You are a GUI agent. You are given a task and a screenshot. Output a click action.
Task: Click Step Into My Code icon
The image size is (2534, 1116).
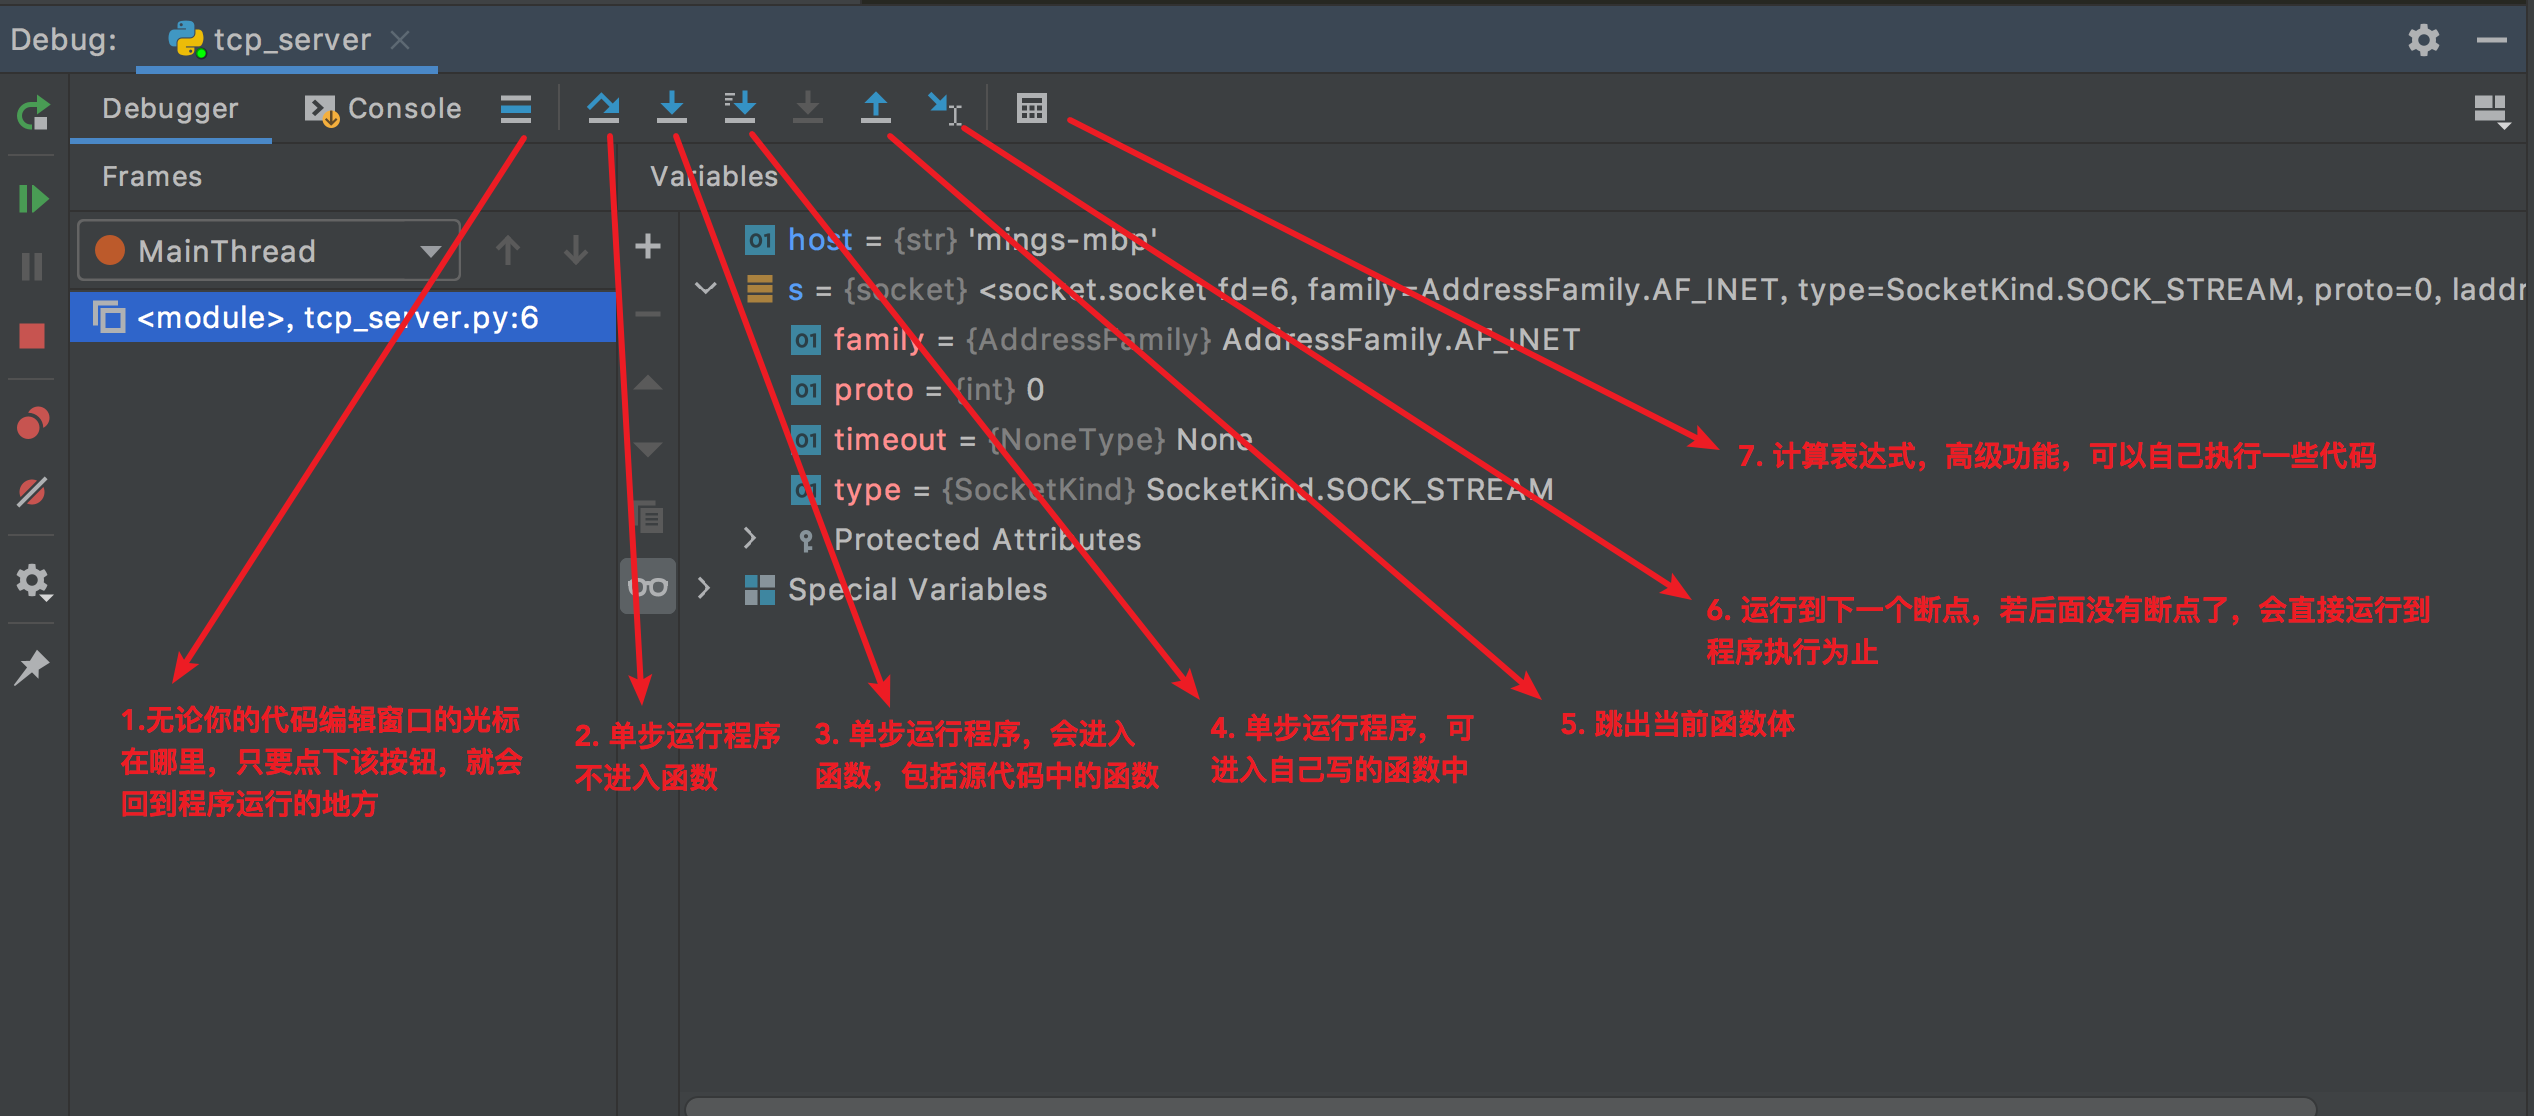point(739,108)
